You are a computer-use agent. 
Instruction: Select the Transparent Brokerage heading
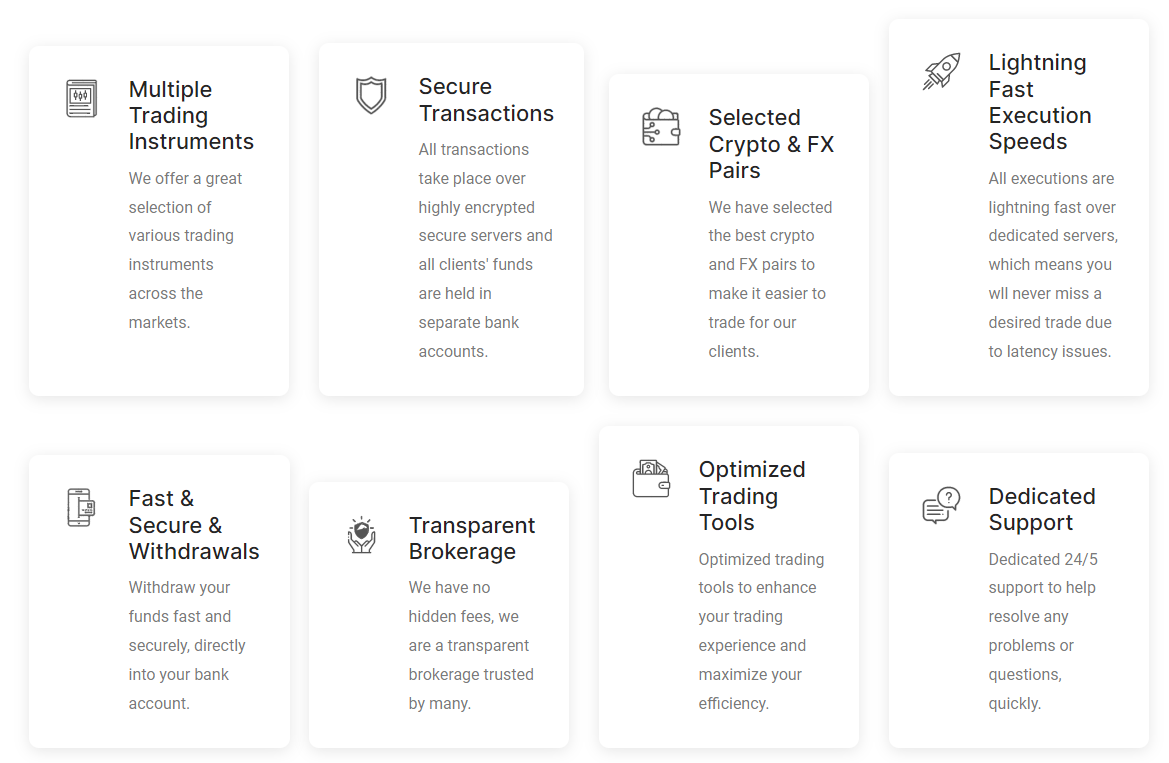[x=471, y=538]
